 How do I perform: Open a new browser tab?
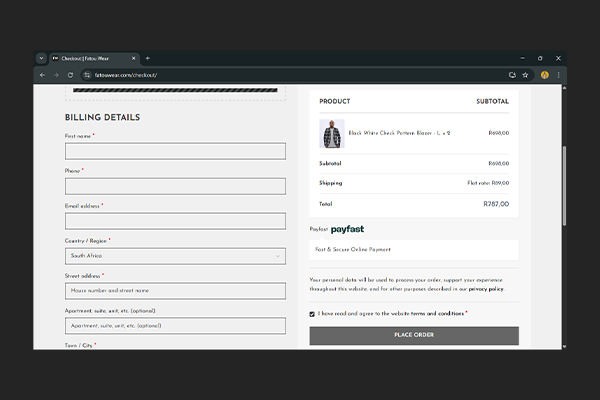pyautogui.click(x=148, y=58)
